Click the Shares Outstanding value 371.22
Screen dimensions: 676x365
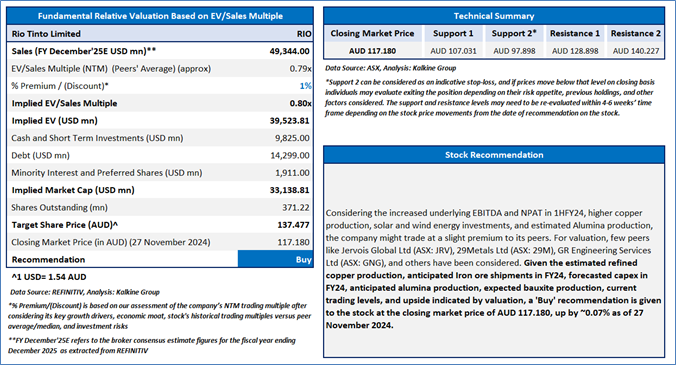[x=296, y=208]
